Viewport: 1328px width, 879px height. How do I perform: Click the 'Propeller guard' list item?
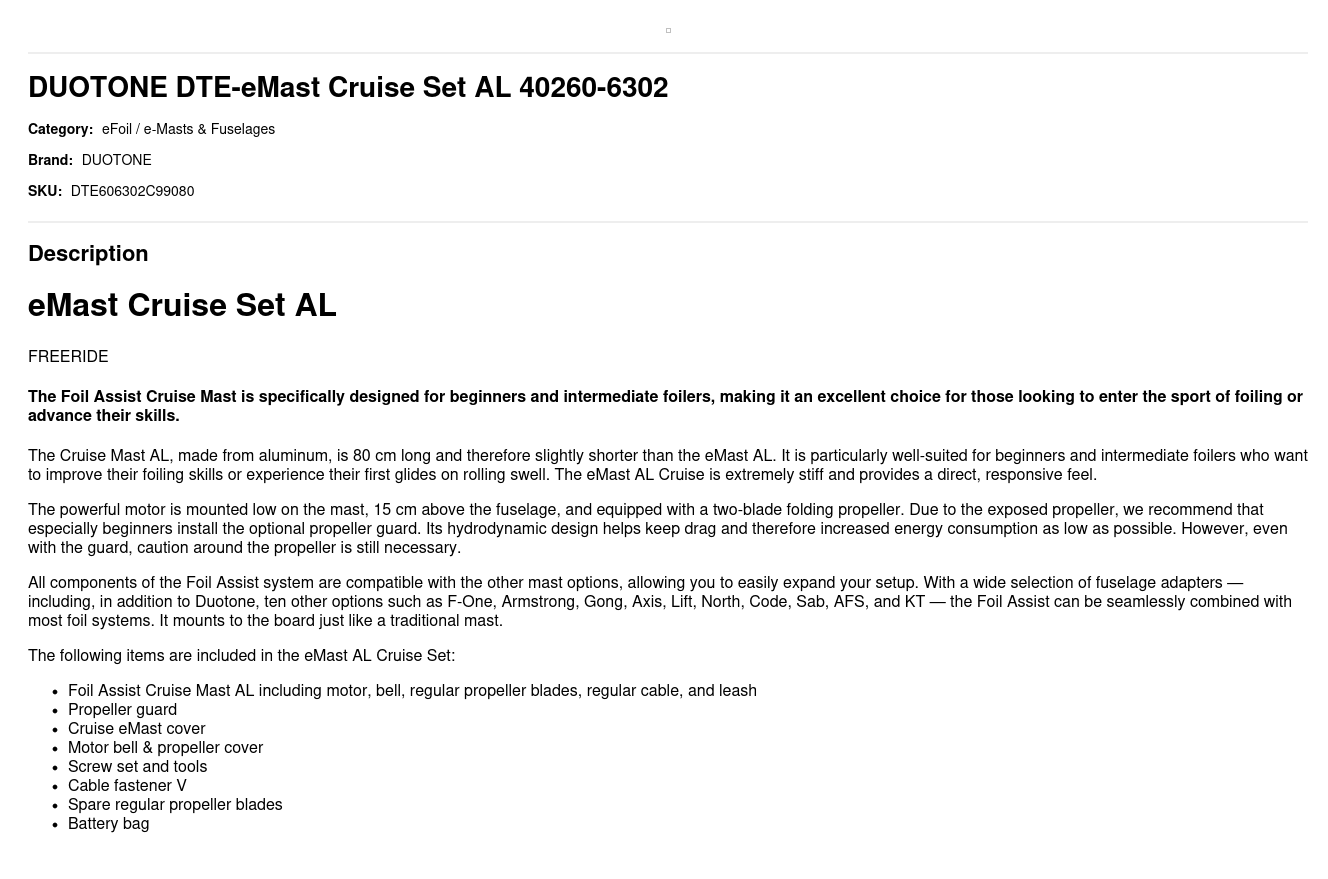(x=122, y=710)
